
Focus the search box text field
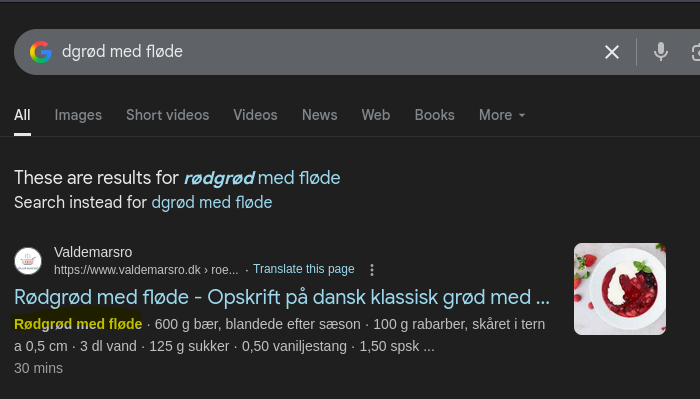point(328,52)
